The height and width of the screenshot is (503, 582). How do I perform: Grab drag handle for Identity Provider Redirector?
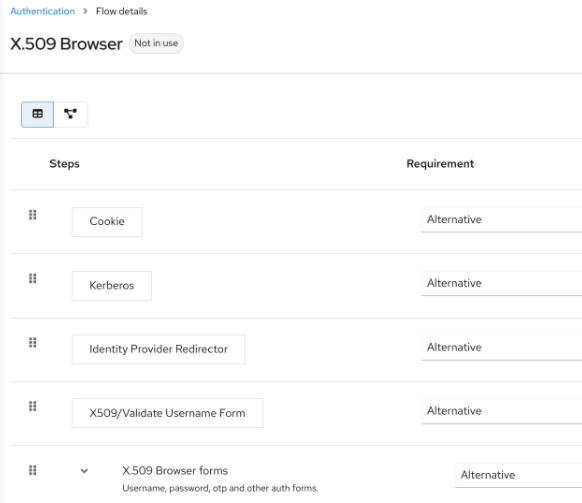[x=33, y=342]
